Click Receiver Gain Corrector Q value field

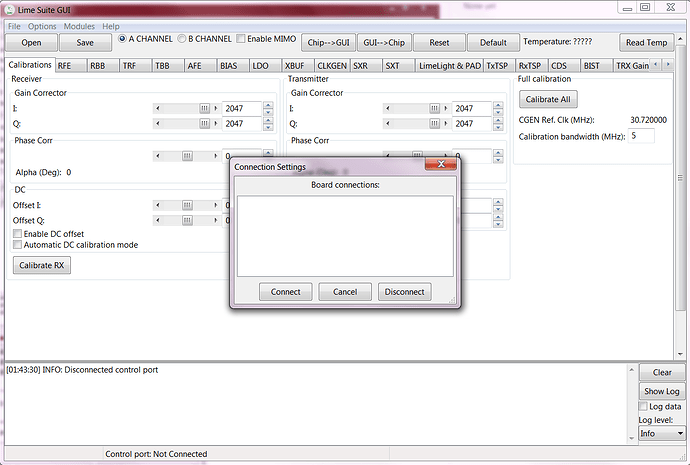[x=242, y=124]
